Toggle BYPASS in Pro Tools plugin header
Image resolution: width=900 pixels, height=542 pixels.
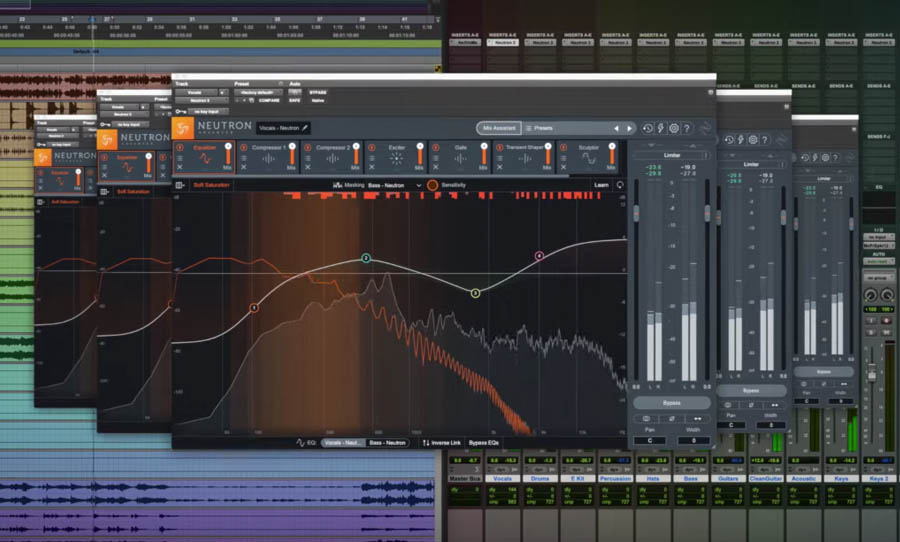(x=318, y=92)
